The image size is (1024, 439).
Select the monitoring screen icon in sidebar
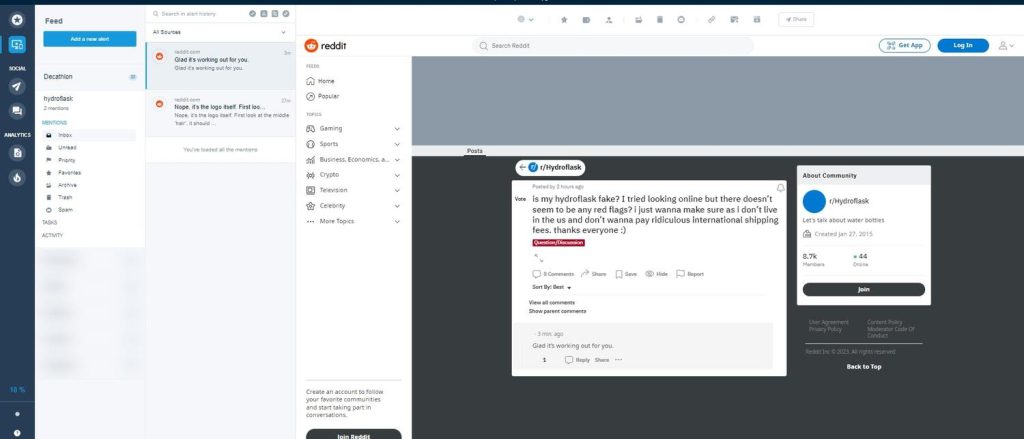[17, 44]
